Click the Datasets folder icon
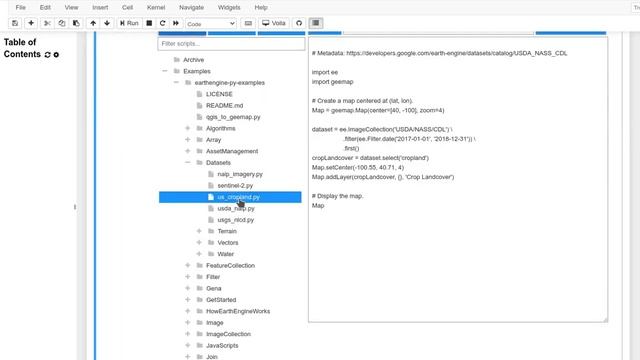Screen dimensions: 640x360 coord(200,162)
